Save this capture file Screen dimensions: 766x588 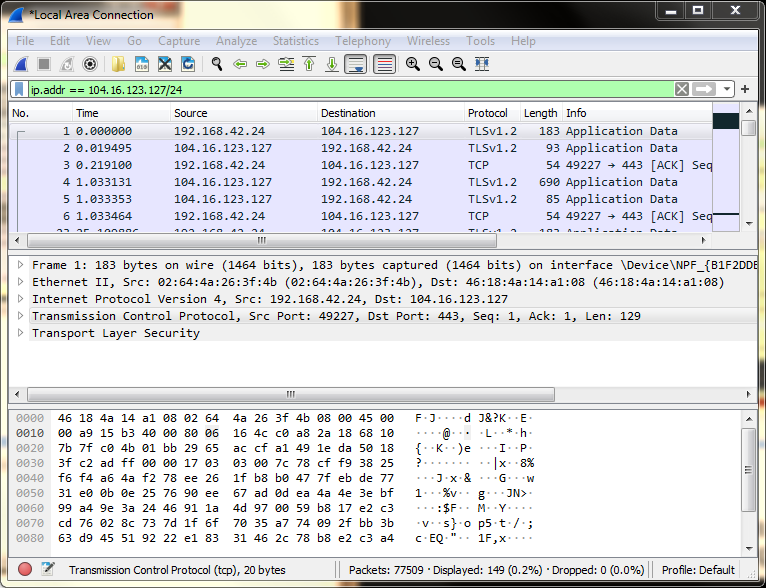142,64
